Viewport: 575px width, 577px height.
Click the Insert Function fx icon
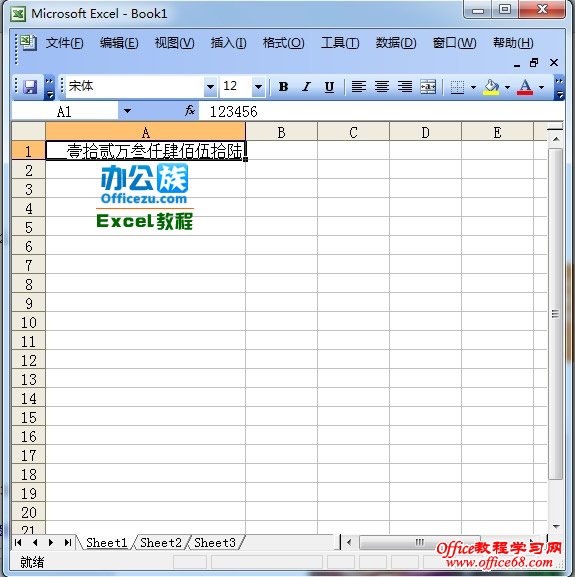190,110
